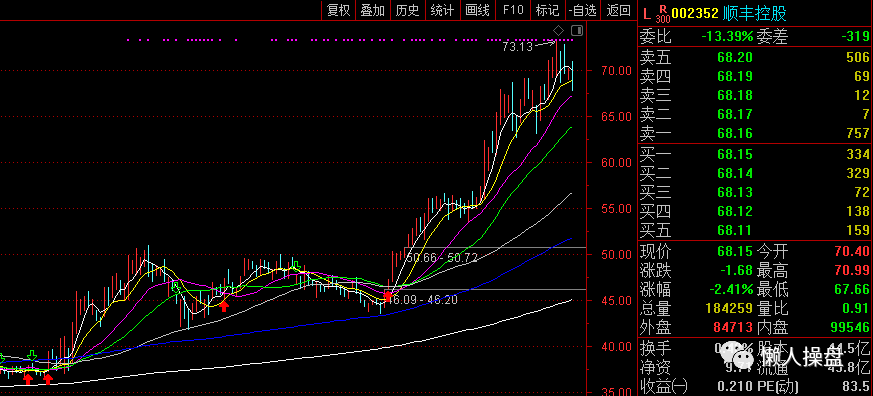Click stock code 002352
Screen dimensions: 873x396
pos(695,13)
